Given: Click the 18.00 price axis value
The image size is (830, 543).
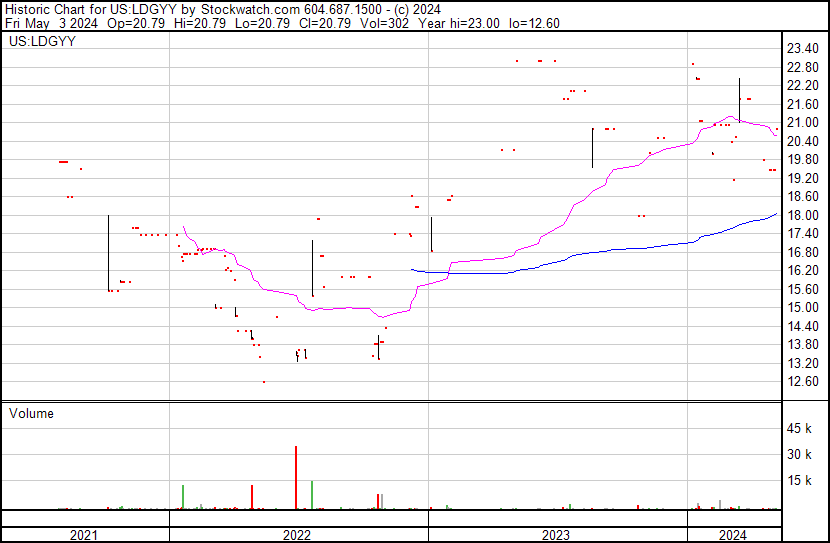Looking at the screenshot, I should click(x=802, y=215).
